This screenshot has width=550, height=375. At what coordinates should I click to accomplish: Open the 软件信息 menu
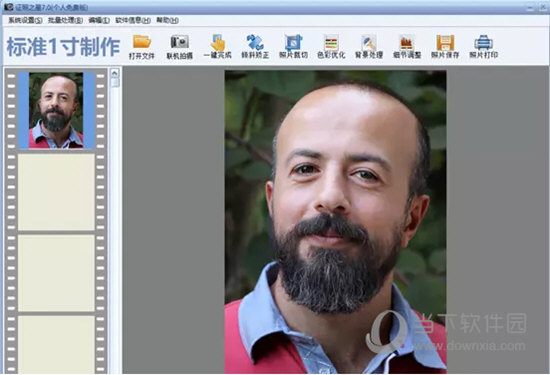pos(133,20)
